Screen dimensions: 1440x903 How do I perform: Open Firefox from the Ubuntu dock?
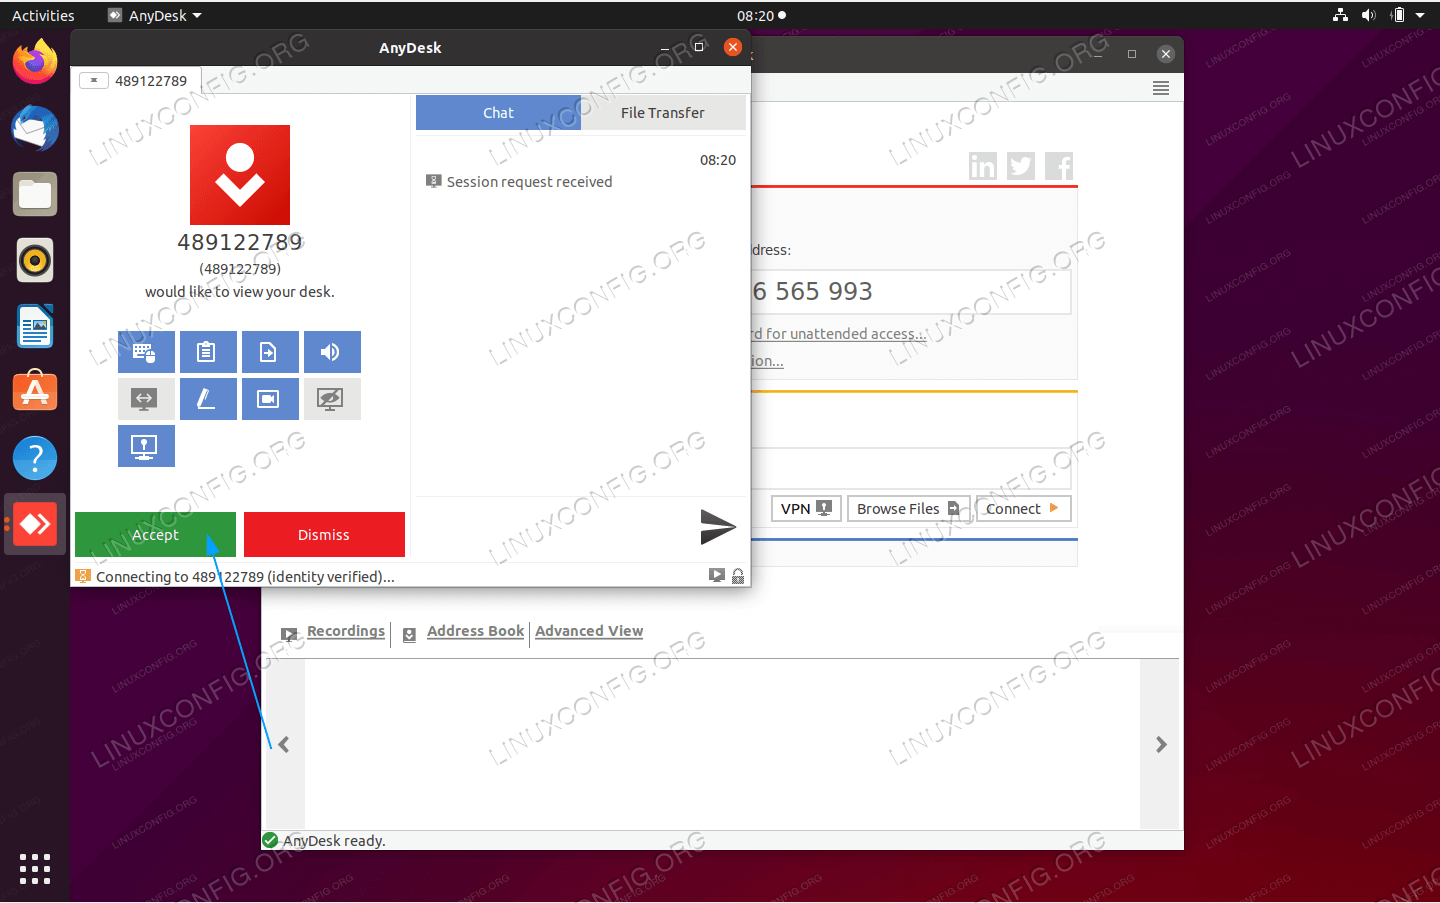[x=35, y=63]
